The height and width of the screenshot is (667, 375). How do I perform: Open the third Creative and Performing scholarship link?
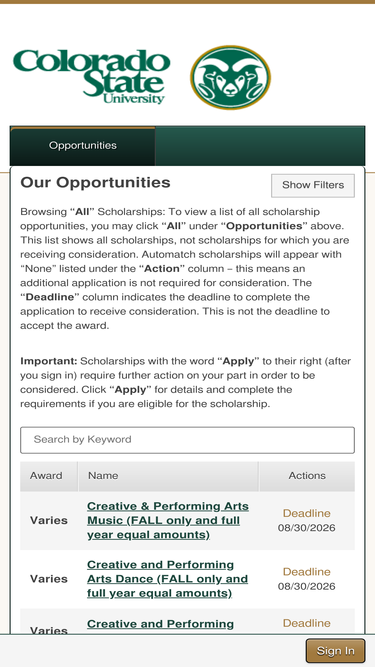pos(160,624)
